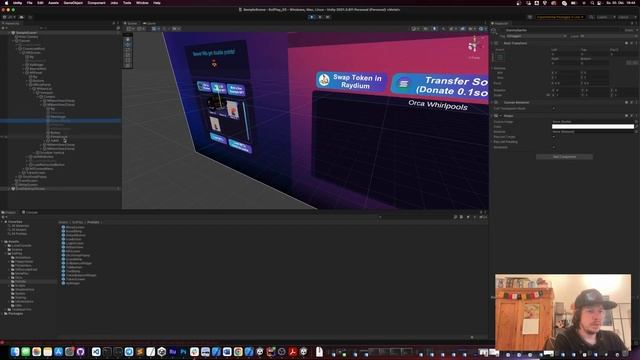The height and width of the screenshot is (360, 640).
Task: Select All Prefabs under Favorites
Action: 19,233
